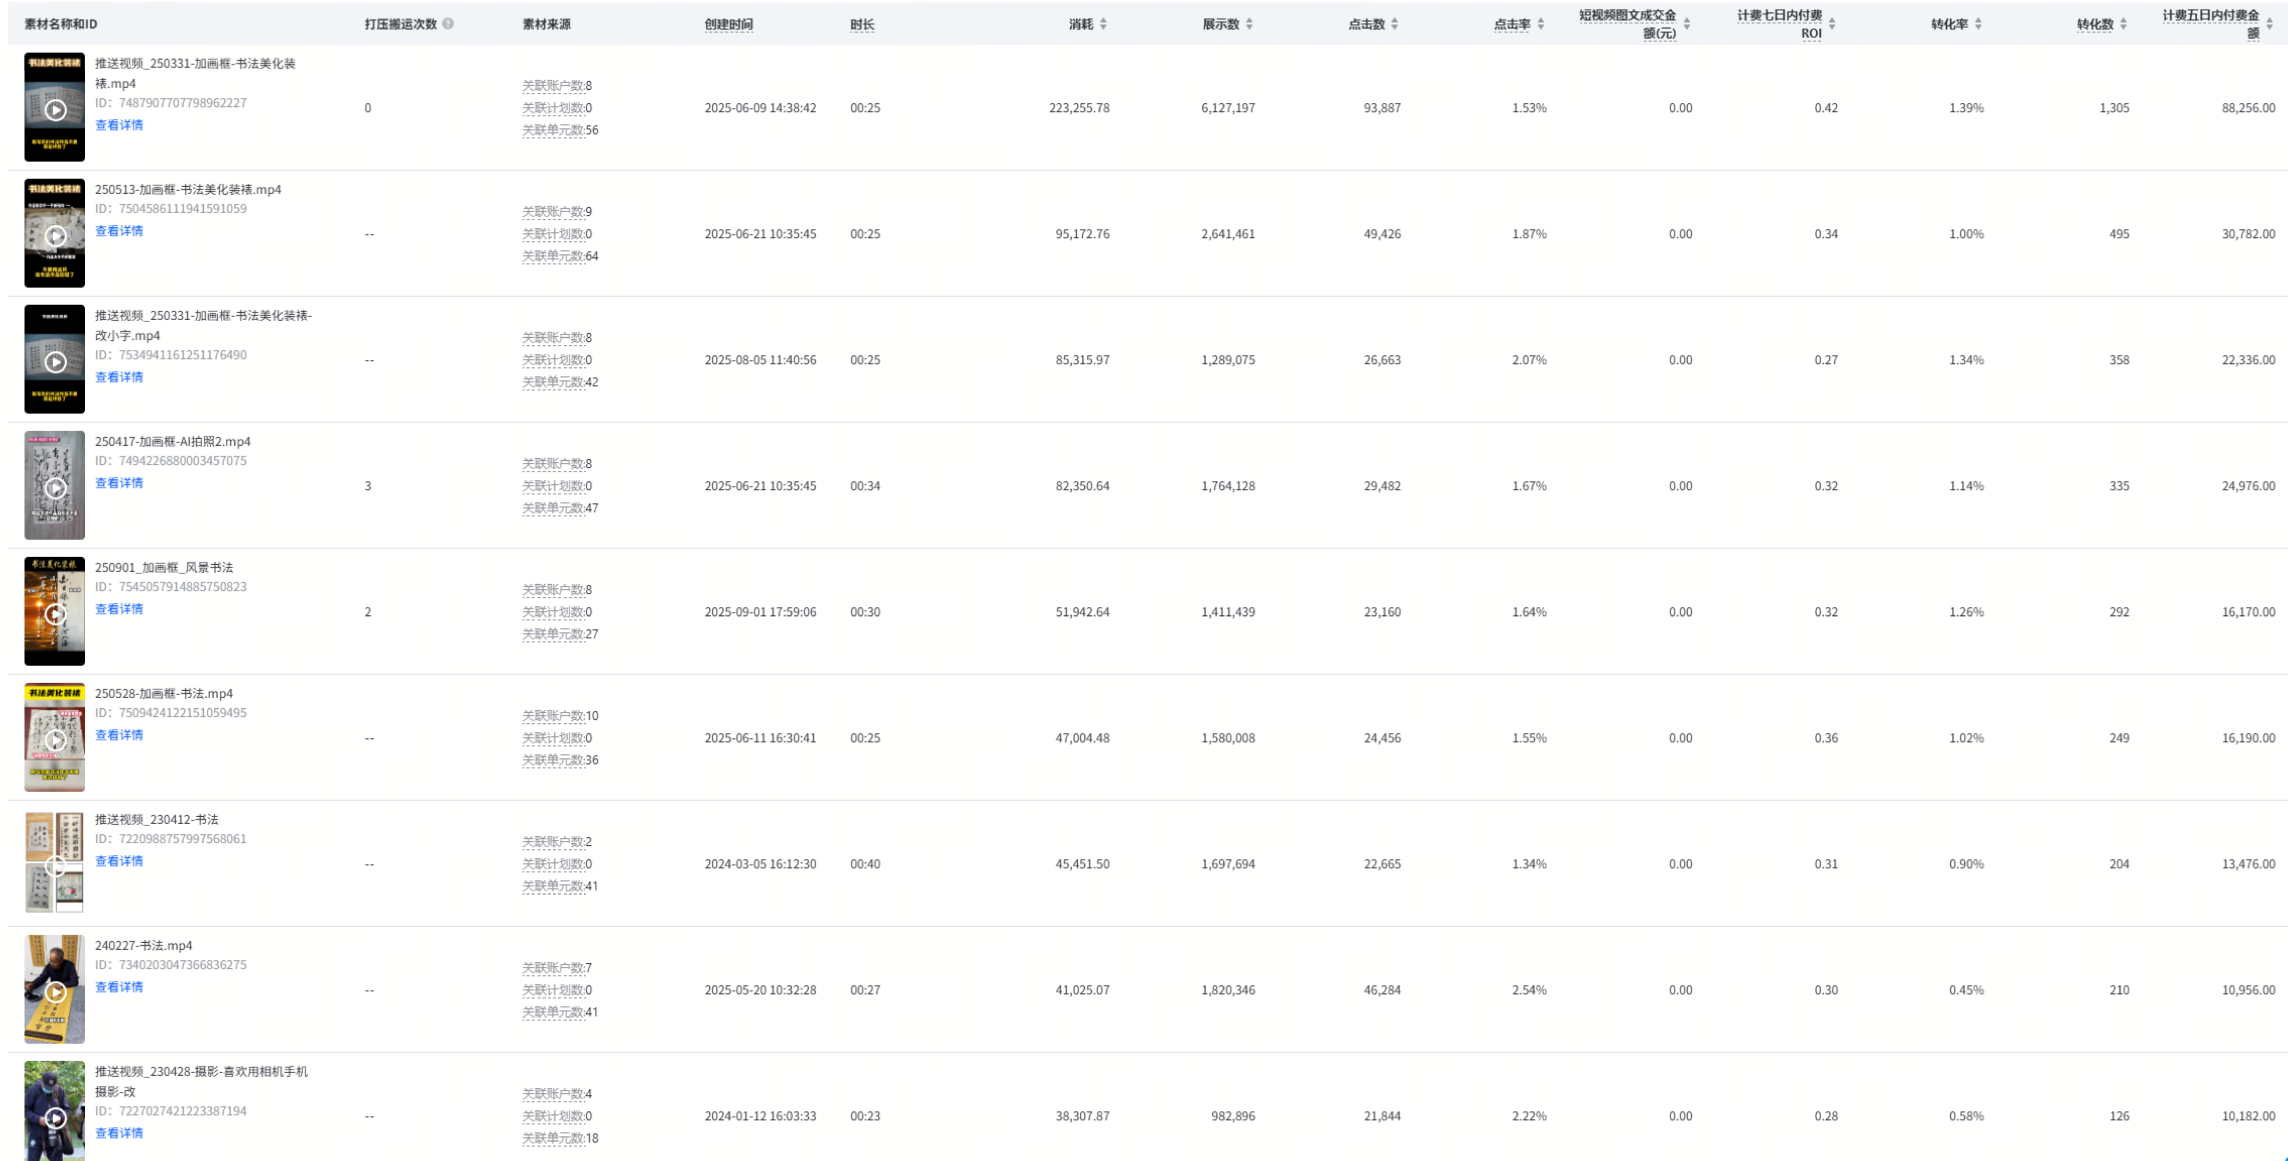This screenshot has height=1161, width=2288.
Task: Click the 点击率 value 2.54%
Action: pos(1529,990)
